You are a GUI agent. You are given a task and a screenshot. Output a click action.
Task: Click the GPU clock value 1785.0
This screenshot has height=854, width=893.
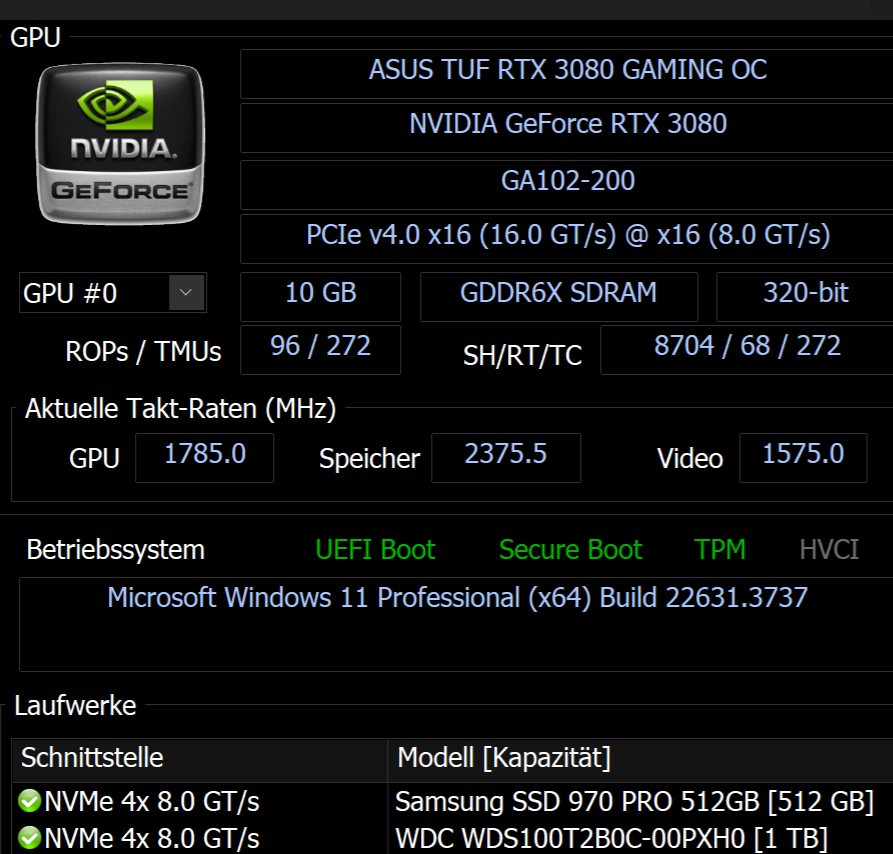point(204,458)
